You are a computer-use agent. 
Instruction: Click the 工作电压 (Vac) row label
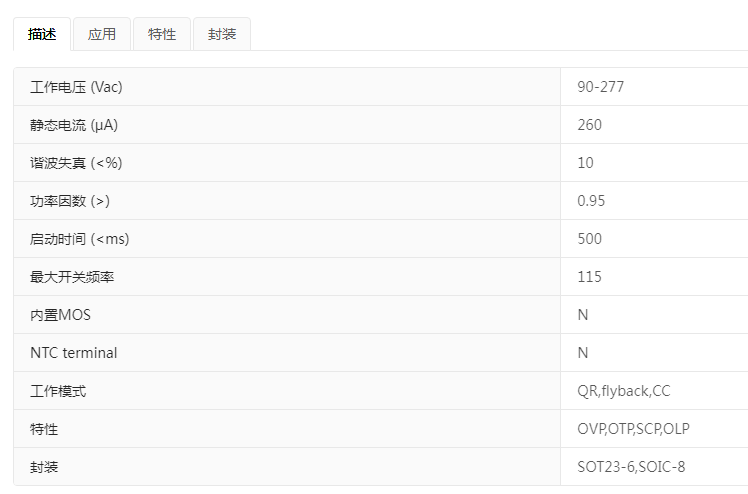pos(76,87)
